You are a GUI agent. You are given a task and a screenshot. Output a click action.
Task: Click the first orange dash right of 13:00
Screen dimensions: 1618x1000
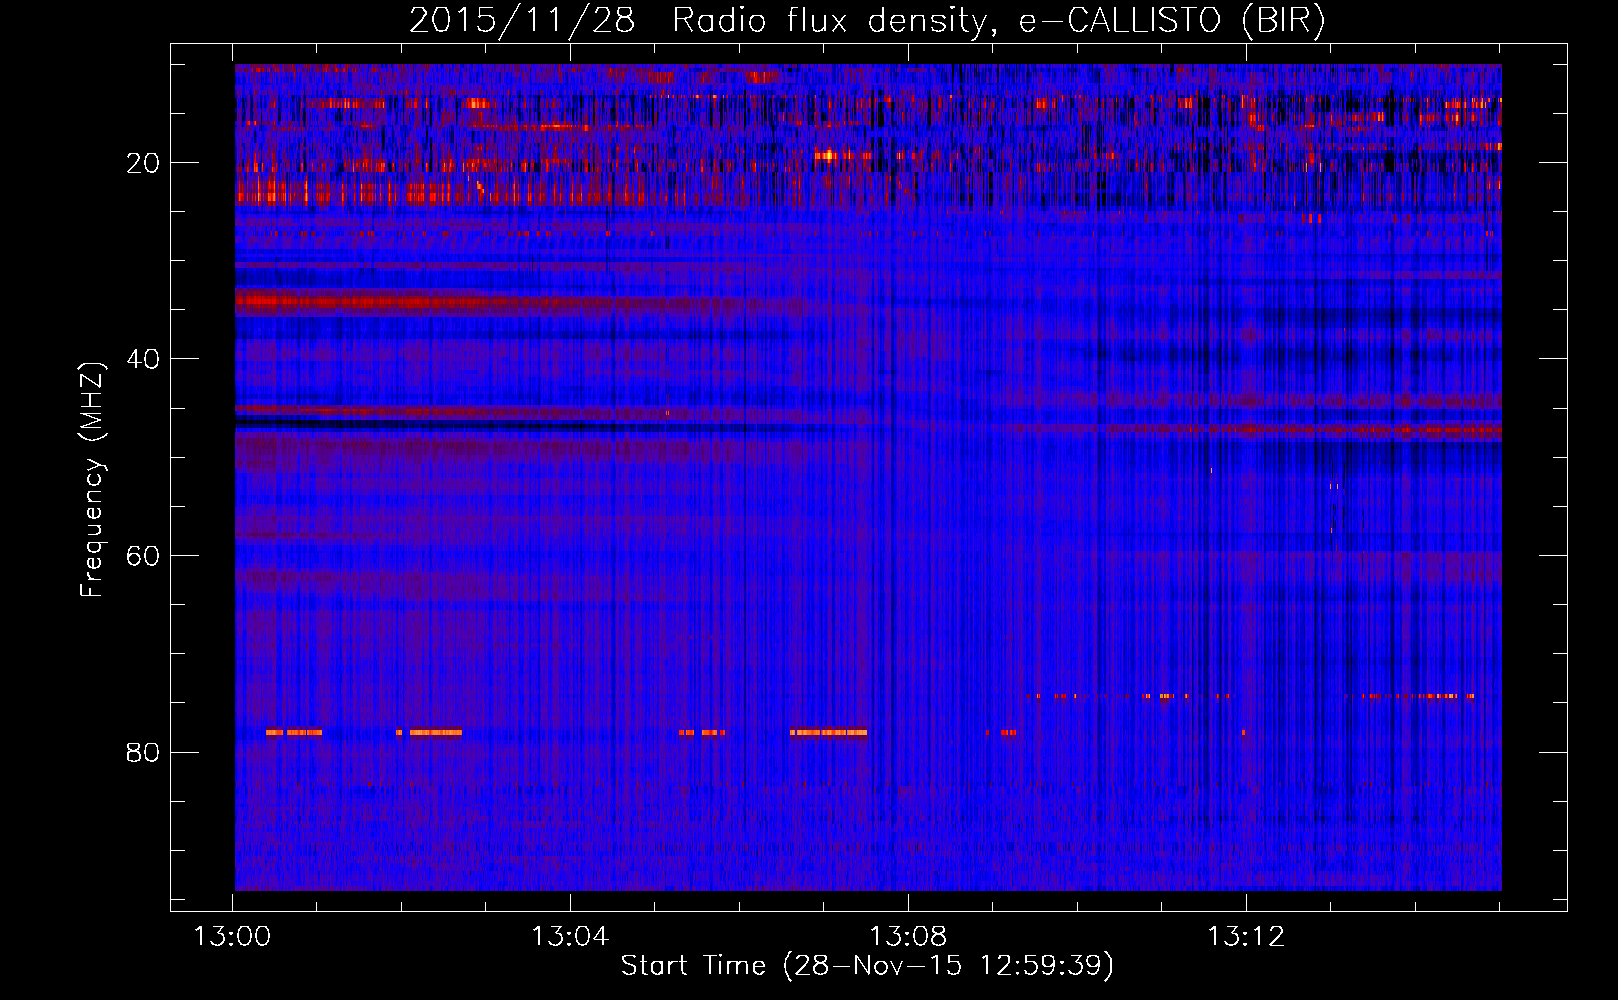[293, 733]
